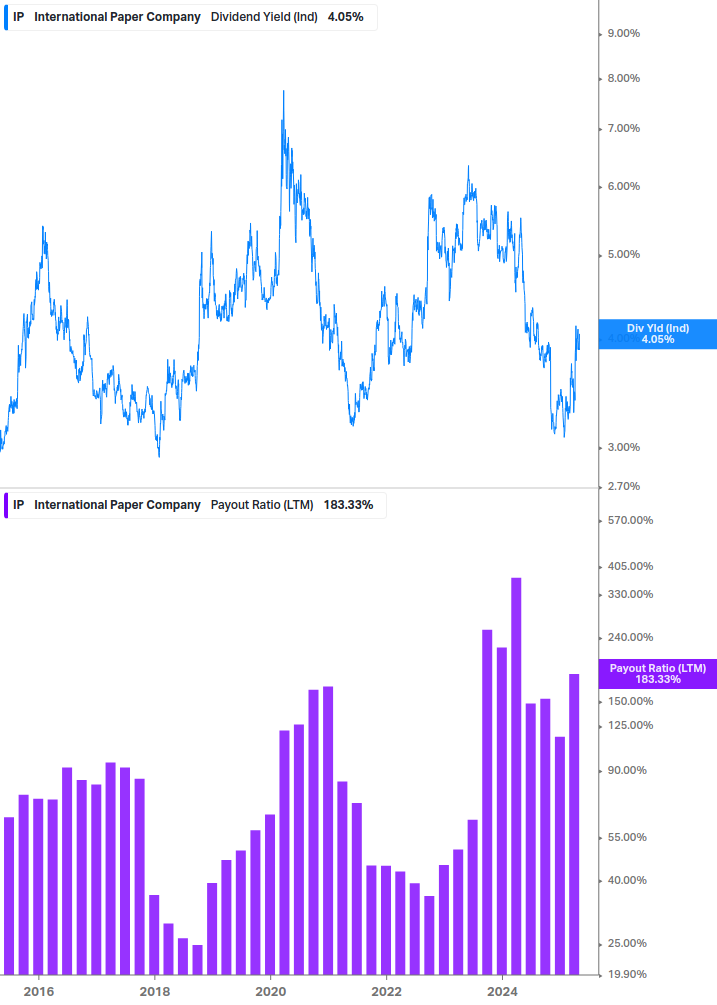
Task: Click the 125.00% payout axis label
Action: 630,726
